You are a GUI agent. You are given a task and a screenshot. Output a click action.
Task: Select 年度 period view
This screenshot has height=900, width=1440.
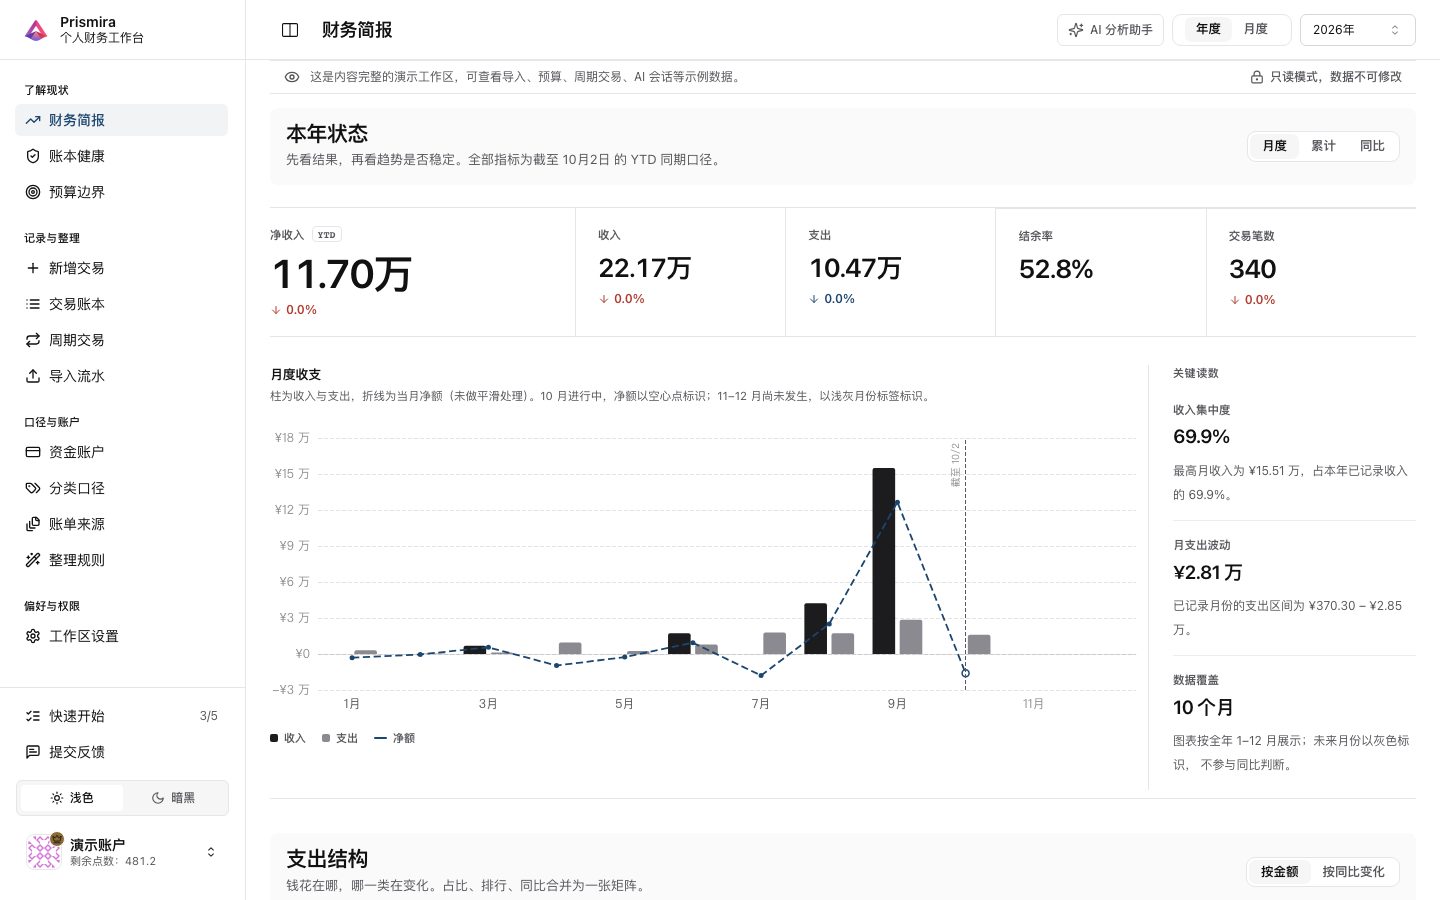(x=1208, y=29)
